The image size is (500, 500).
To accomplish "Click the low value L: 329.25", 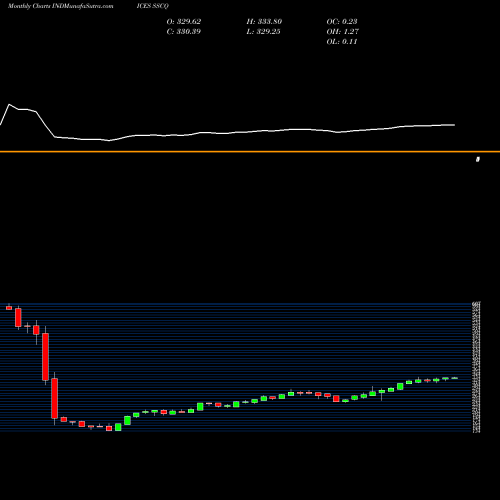I will point(263,32).
